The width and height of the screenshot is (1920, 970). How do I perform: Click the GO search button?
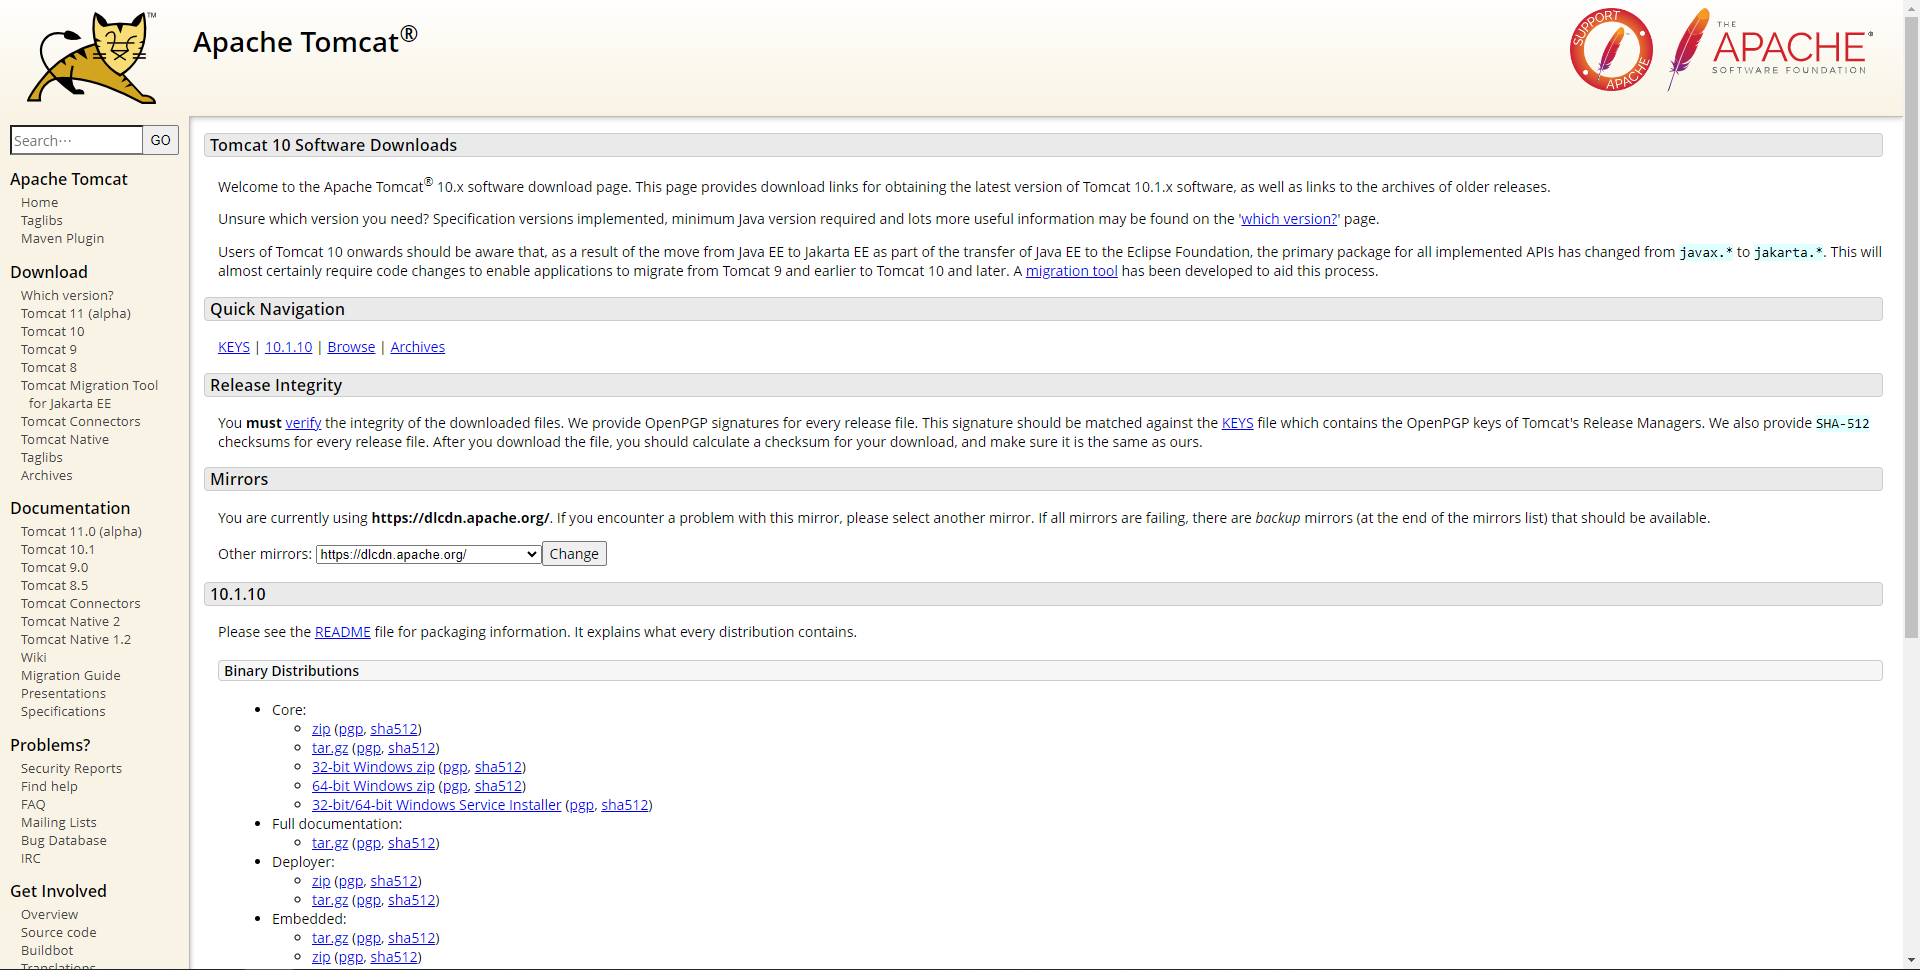[x=160, y=140]
